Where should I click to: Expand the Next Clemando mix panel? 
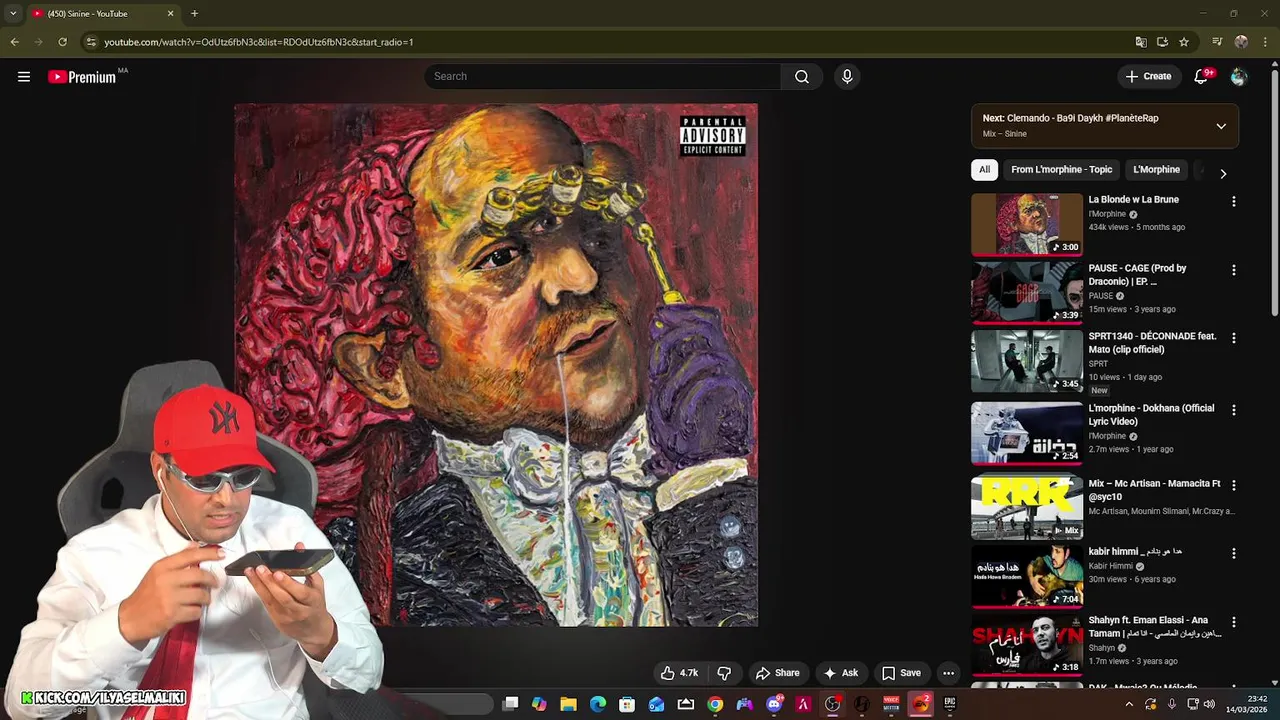1221,126
